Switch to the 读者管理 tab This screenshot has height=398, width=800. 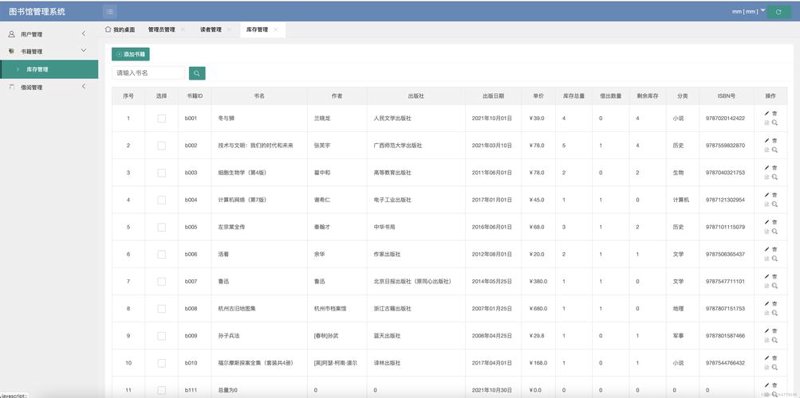click(211, 30)
